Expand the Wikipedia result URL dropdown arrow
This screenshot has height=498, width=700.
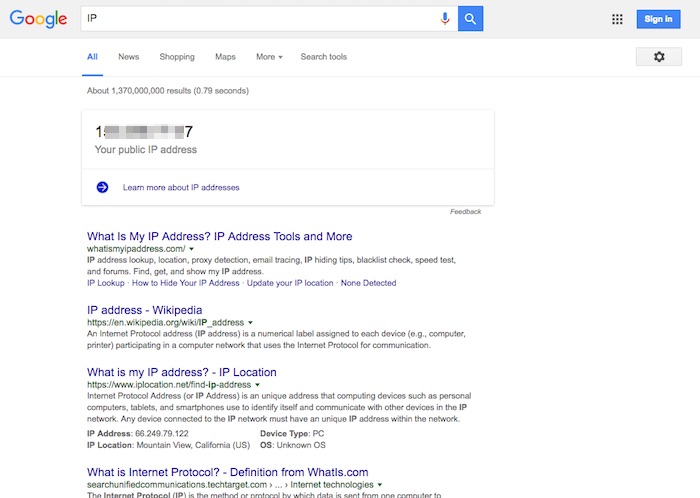pyautogui.click(x=250, y=324)
